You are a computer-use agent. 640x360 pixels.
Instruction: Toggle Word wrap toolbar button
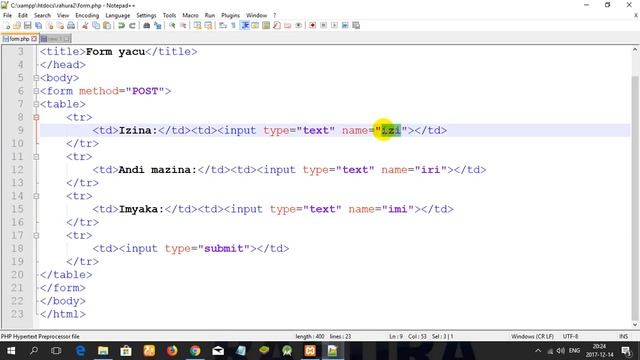coord(222,25)
